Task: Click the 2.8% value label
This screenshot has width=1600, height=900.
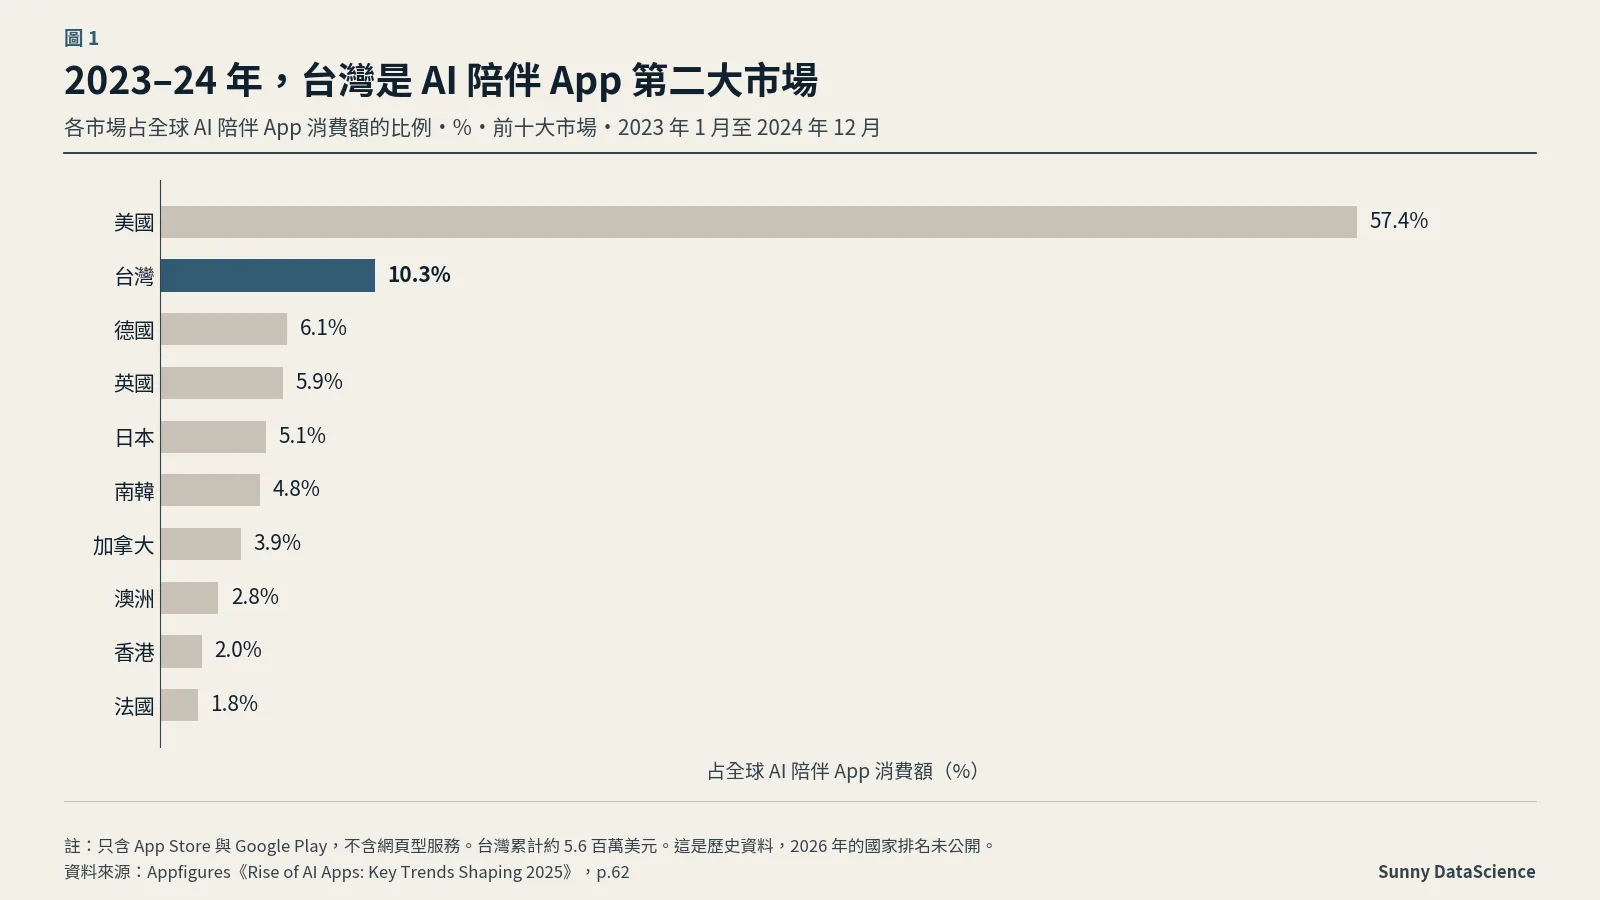Action: pyautogui.click(x=255, y=597)
